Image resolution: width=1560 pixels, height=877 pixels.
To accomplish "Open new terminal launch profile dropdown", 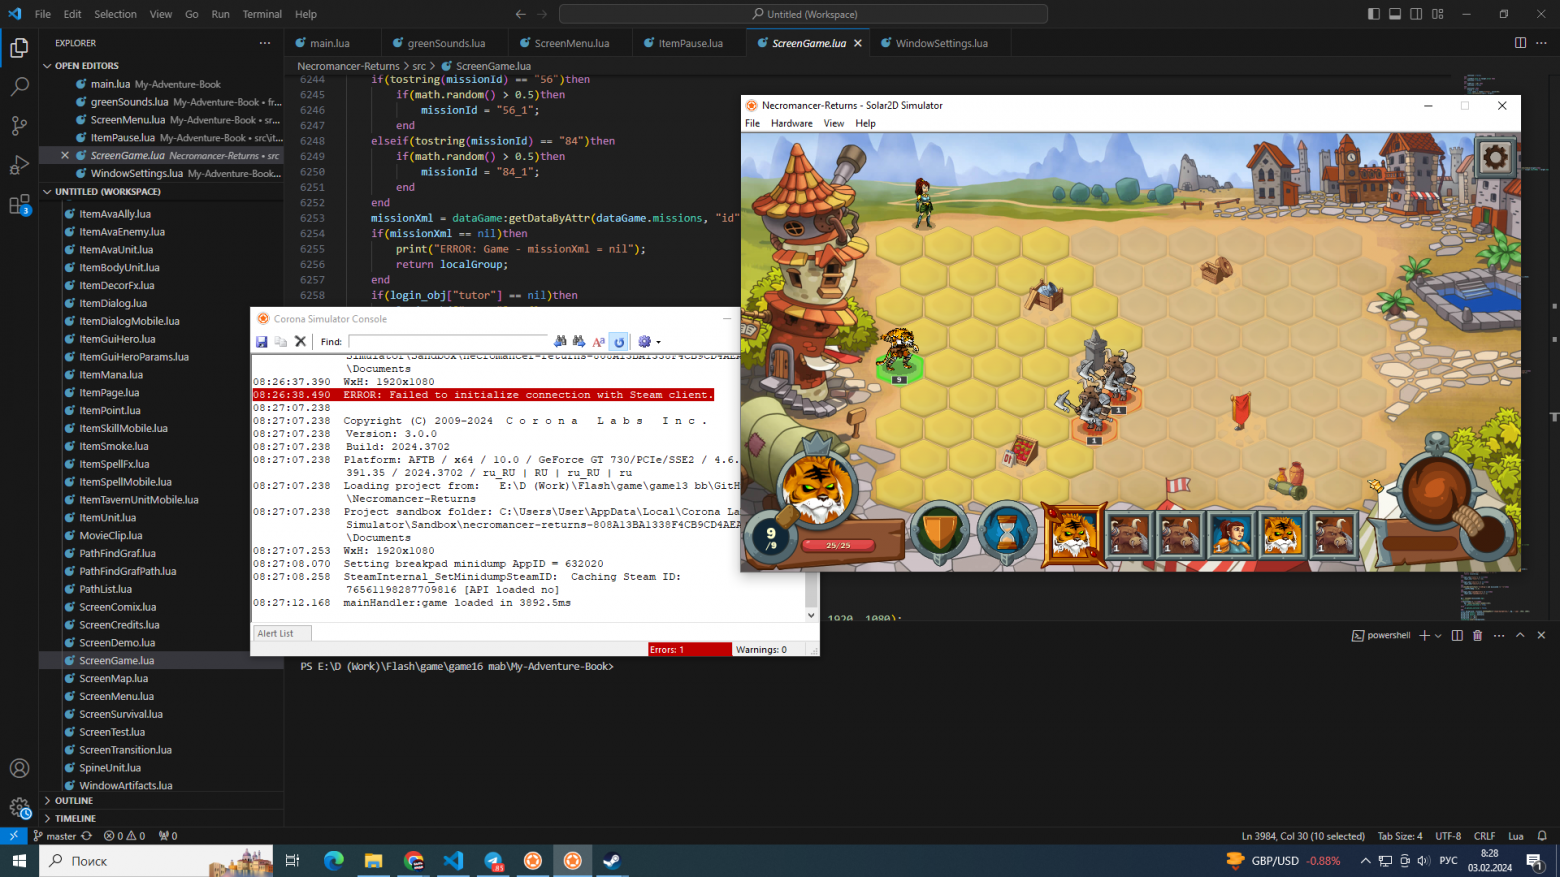I will [1438, 635].
